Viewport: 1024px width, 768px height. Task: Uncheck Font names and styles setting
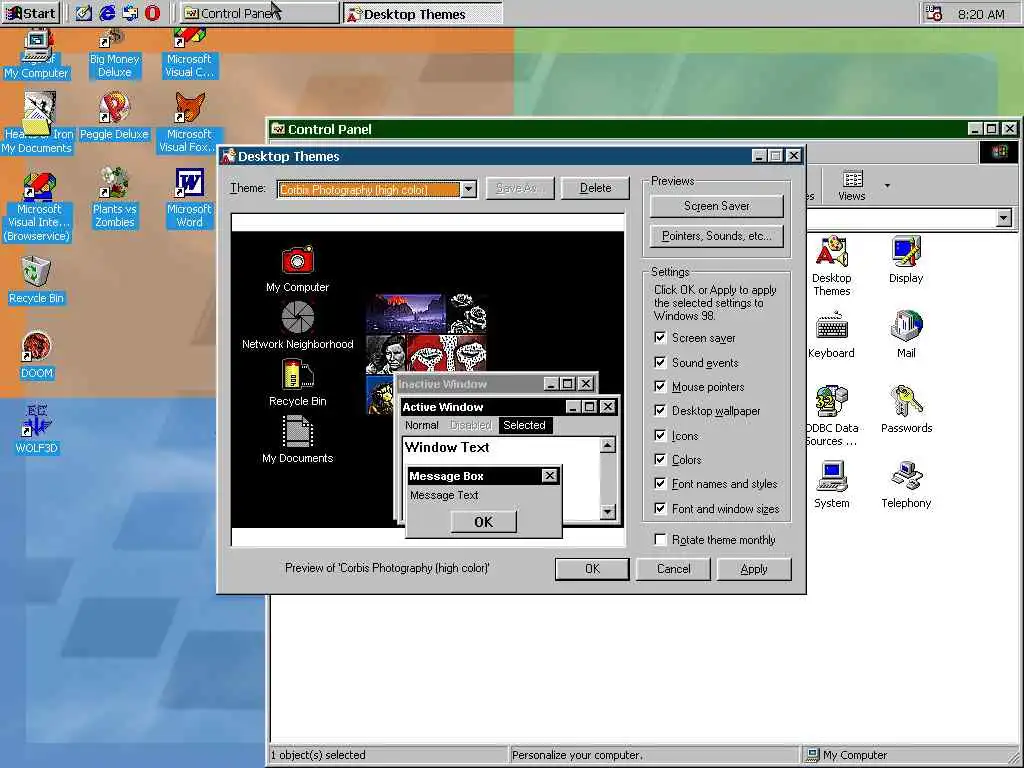660,483
